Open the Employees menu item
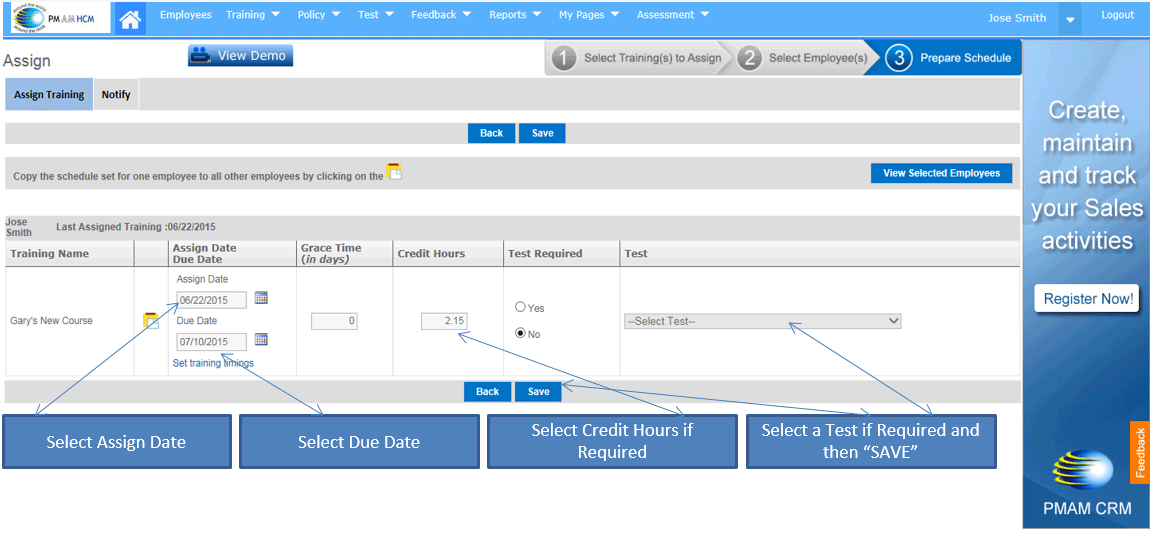This screenshot has height=536, width=1153. [186, 15]
